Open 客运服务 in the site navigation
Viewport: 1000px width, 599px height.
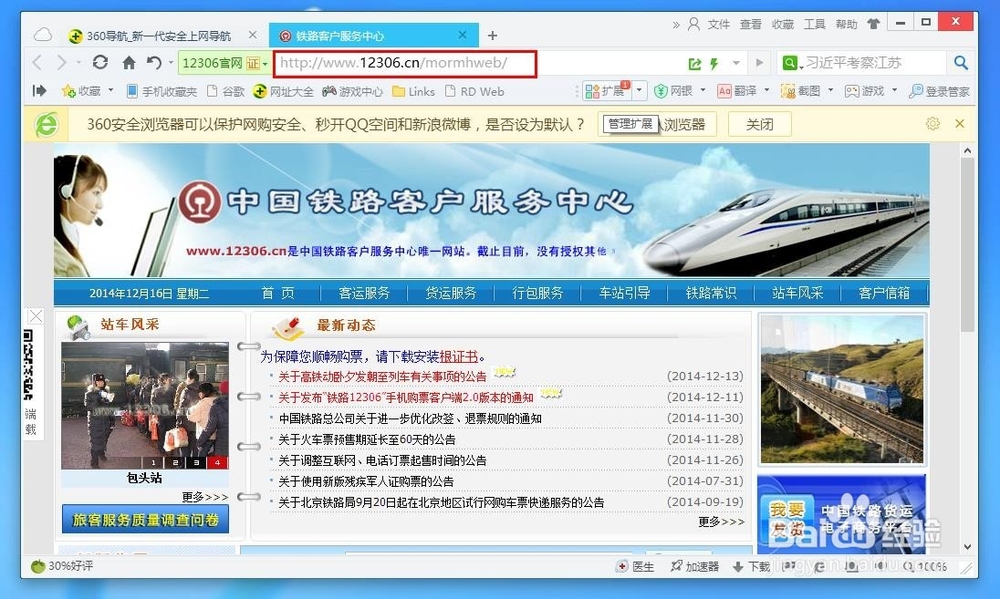(x=364, y=293)
